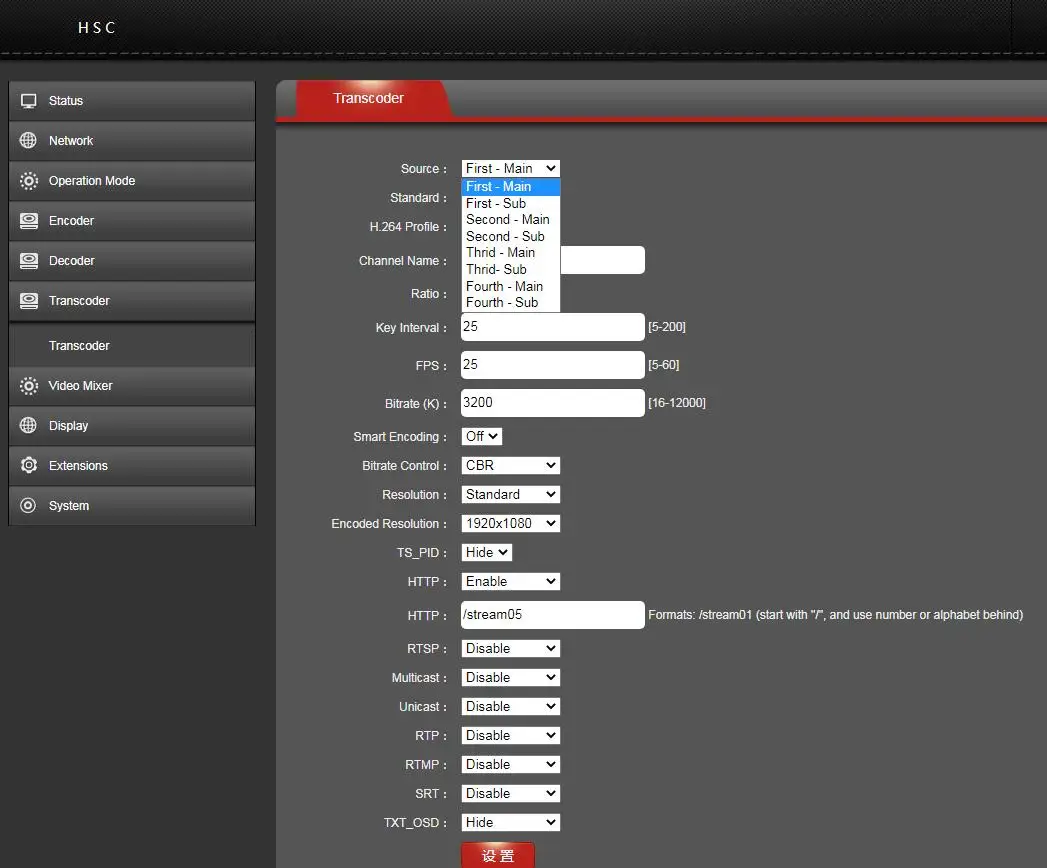This screenshot has width=1047, height=868.
Task: Click the Extensions cog icon
Action: (x=28, y=465)
